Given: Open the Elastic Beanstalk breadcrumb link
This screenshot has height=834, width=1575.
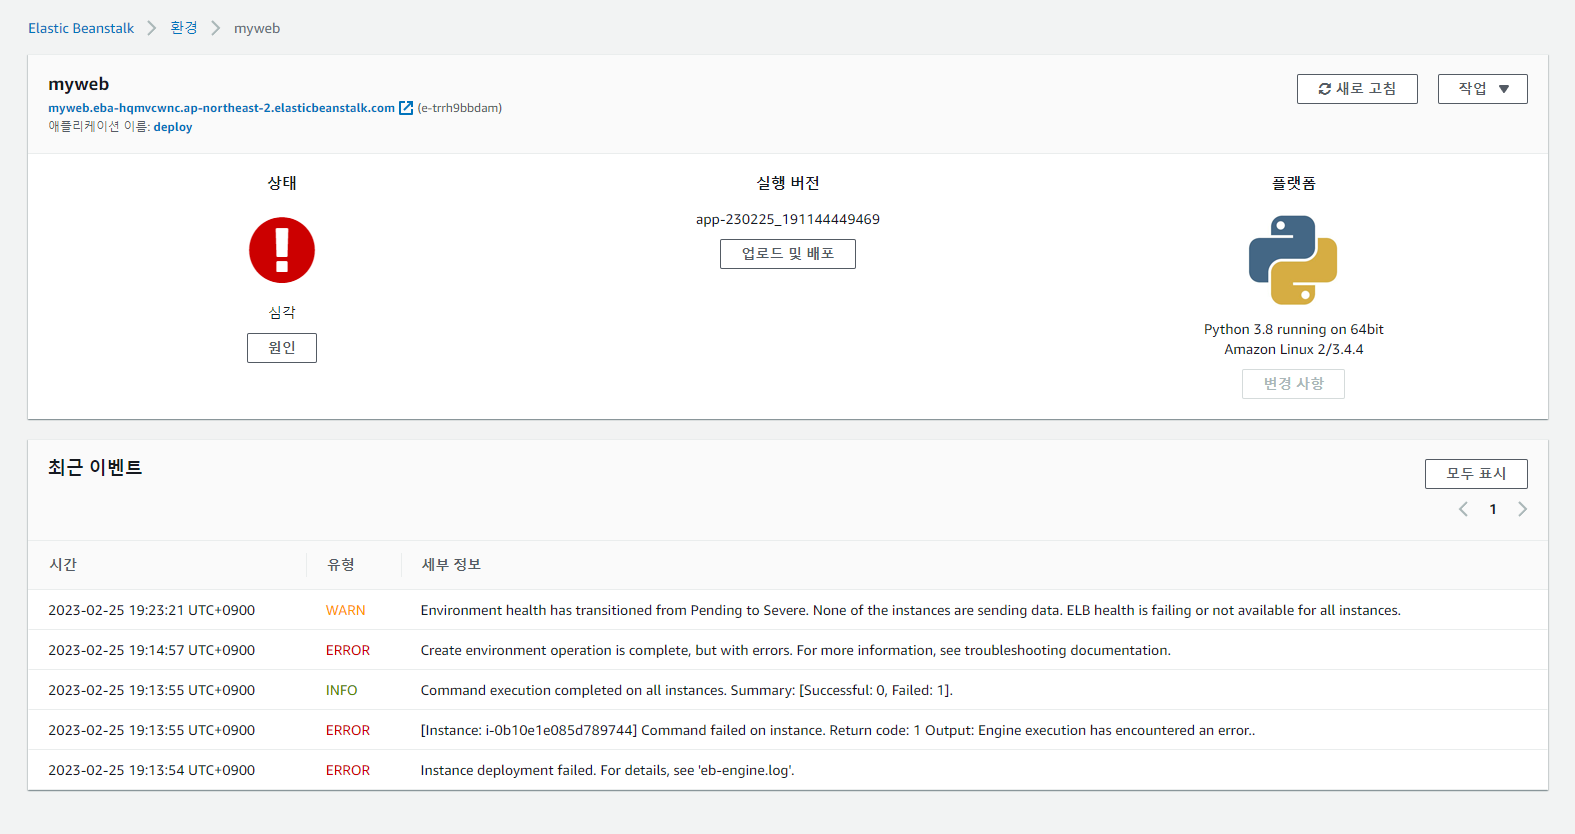Looking at the screenshot, I should point(81,28).
